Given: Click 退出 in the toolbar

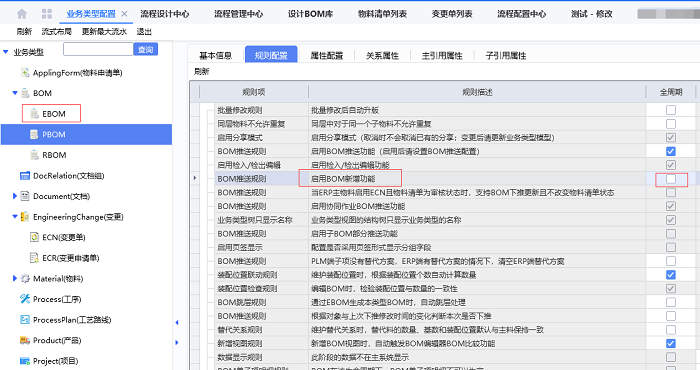Looking at the screenshot, I should (144, 31).
